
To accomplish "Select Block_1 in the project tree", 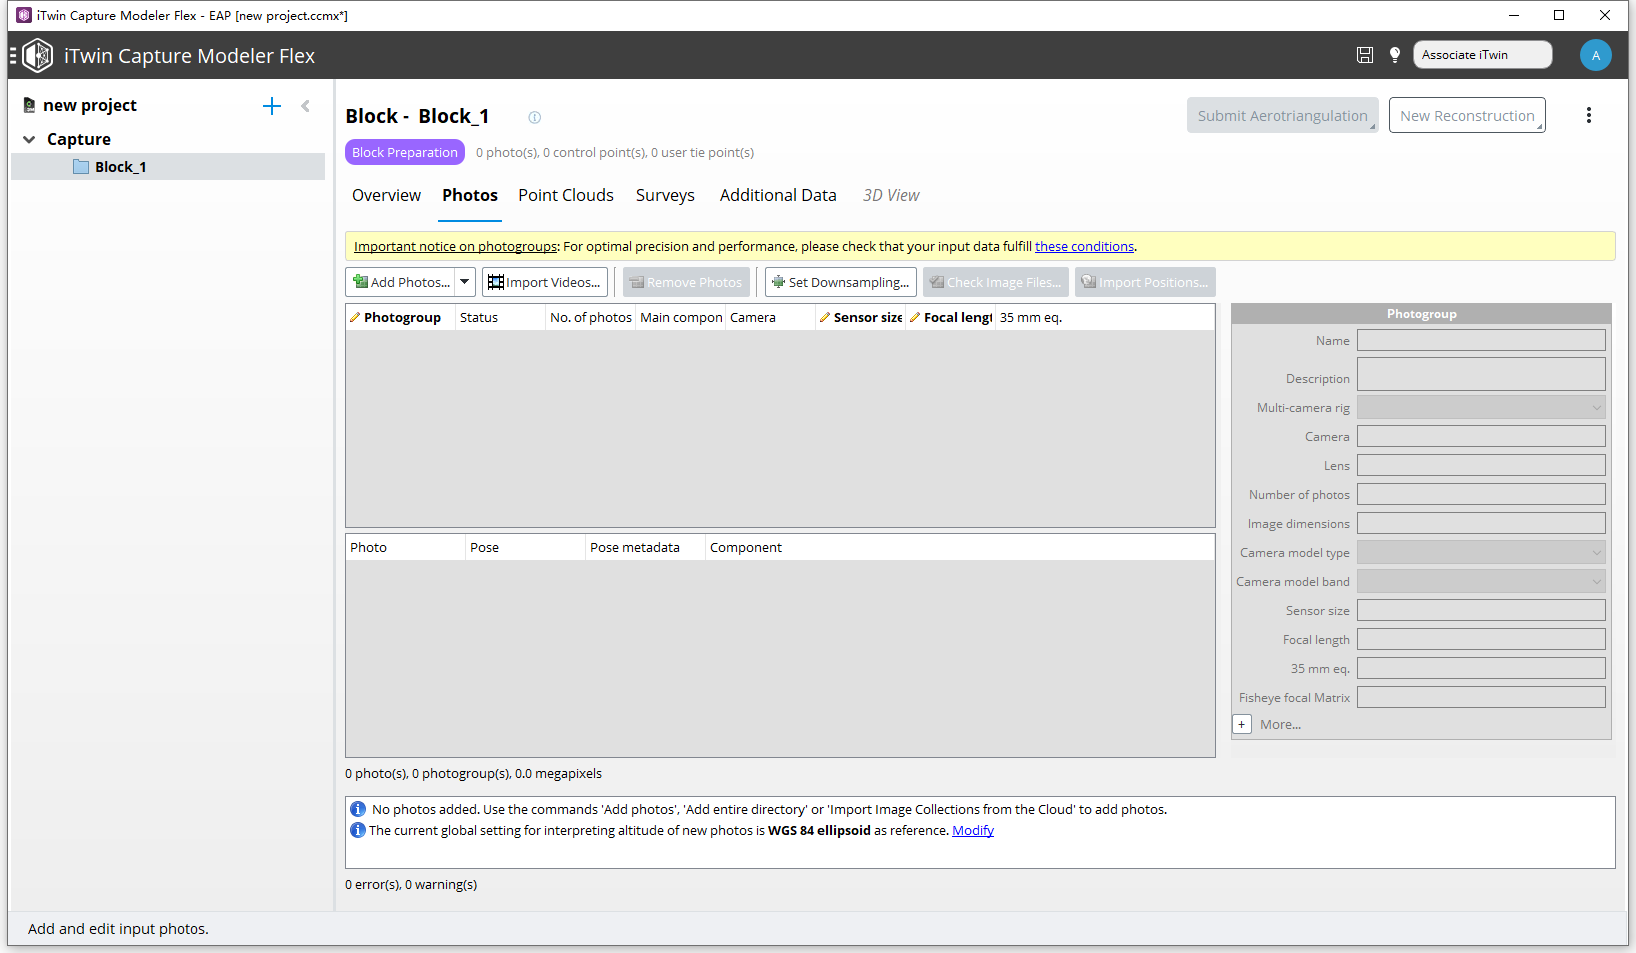I will [x=120, y=167].
